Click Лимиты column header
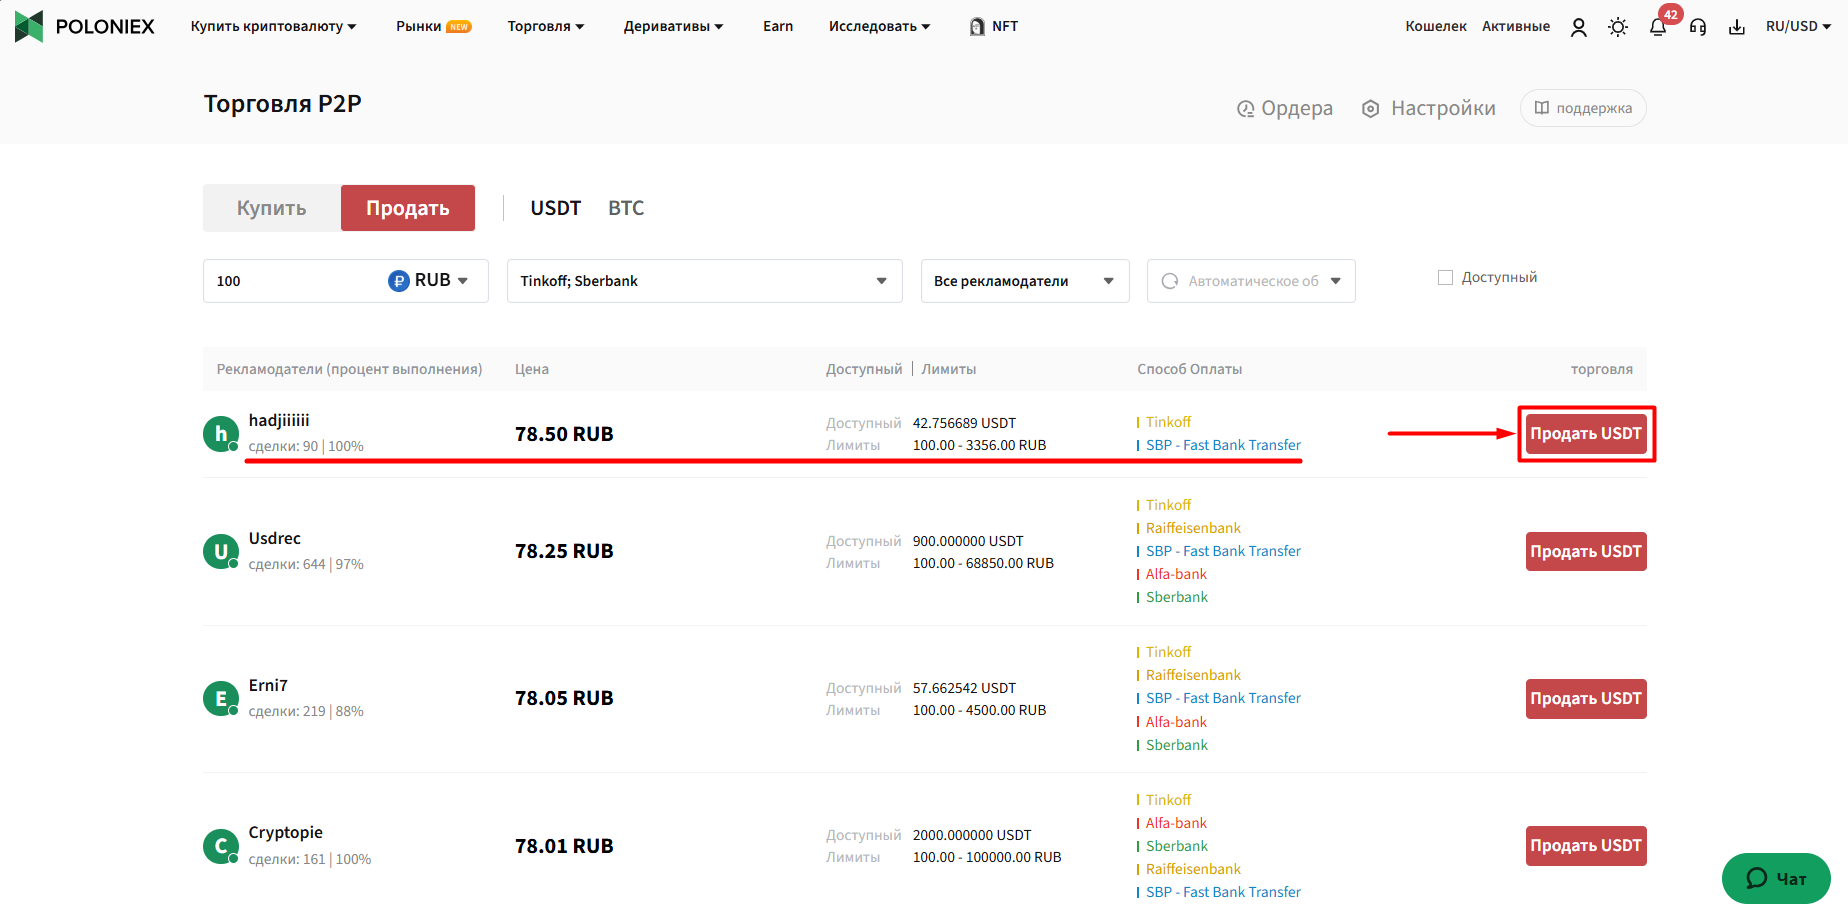The height and width of the screenshot is (917, 1848). [x=949, y=369]
